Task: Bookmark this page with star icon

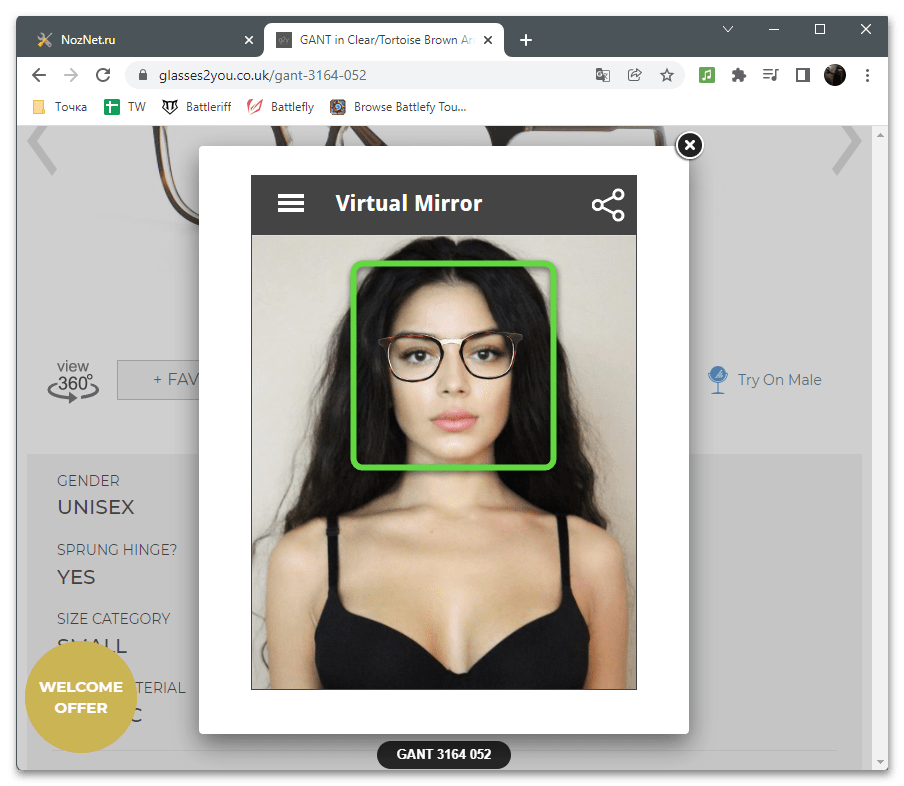Action: pyautogui.click(x=667, y=75)
